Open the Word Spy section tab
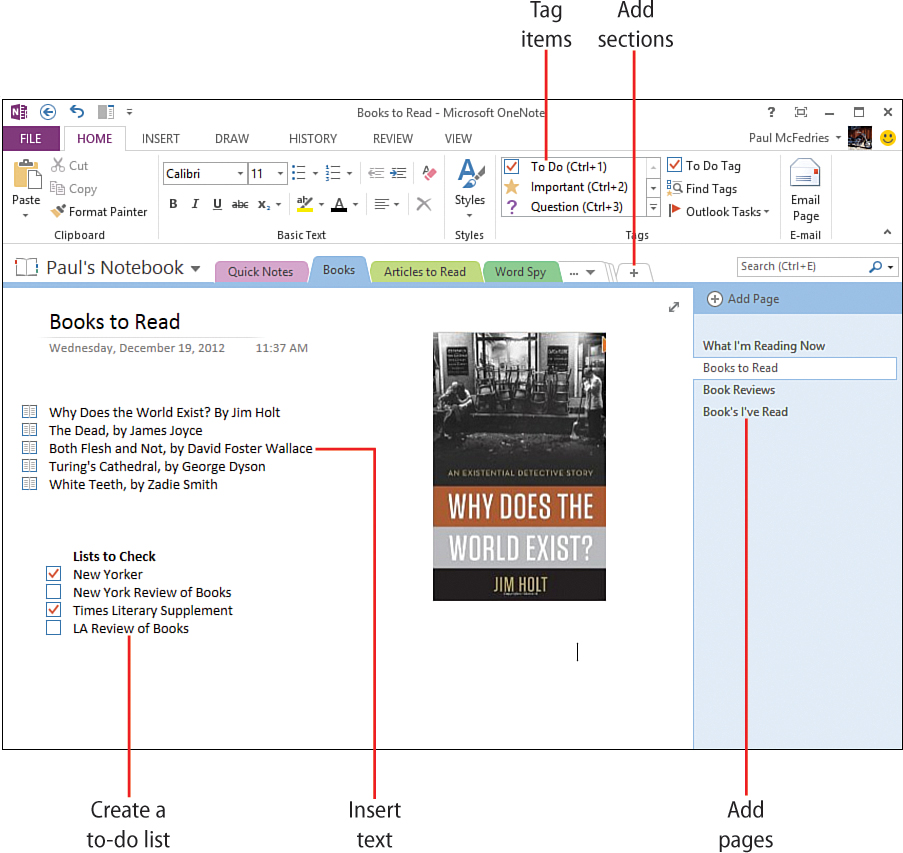This screenshot has width=903, height=853. coord(520,272)
